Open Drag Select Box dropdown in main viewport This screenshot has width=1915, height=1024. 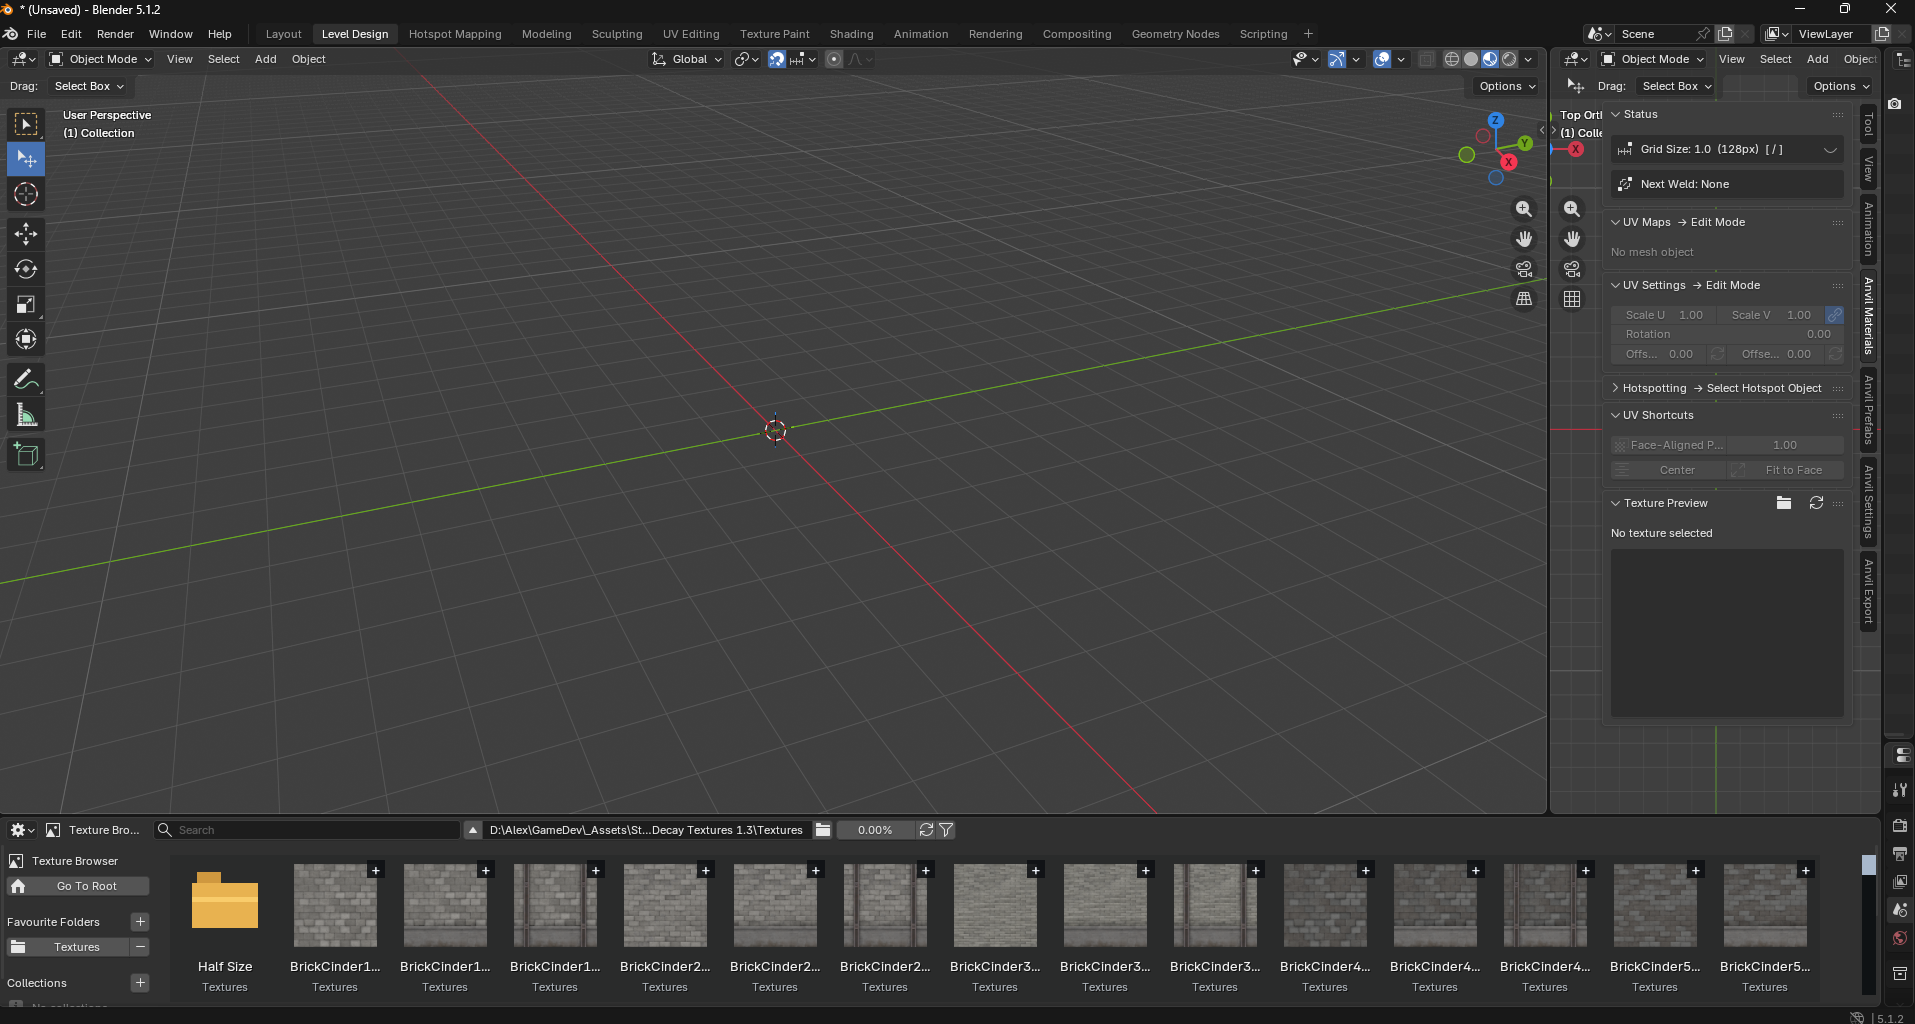(x=89, y=86)
